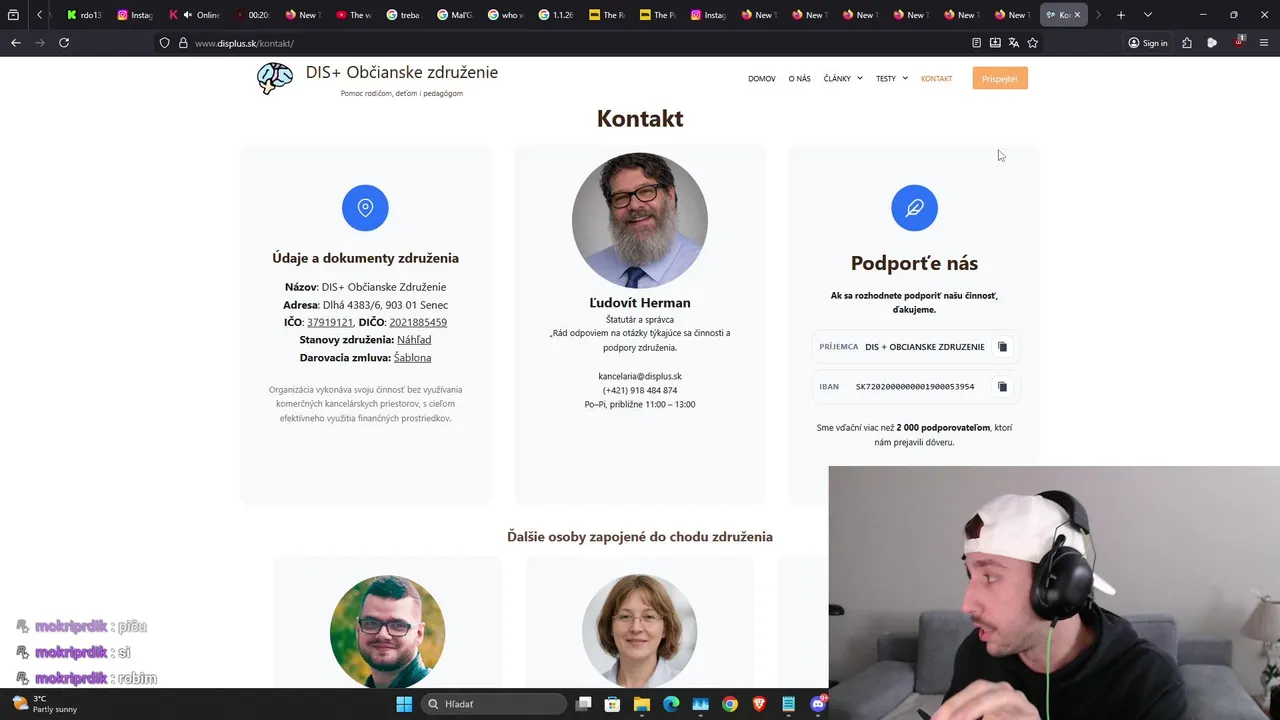Open the uBlock Origin extension icon

click(x=1239, y=42)
